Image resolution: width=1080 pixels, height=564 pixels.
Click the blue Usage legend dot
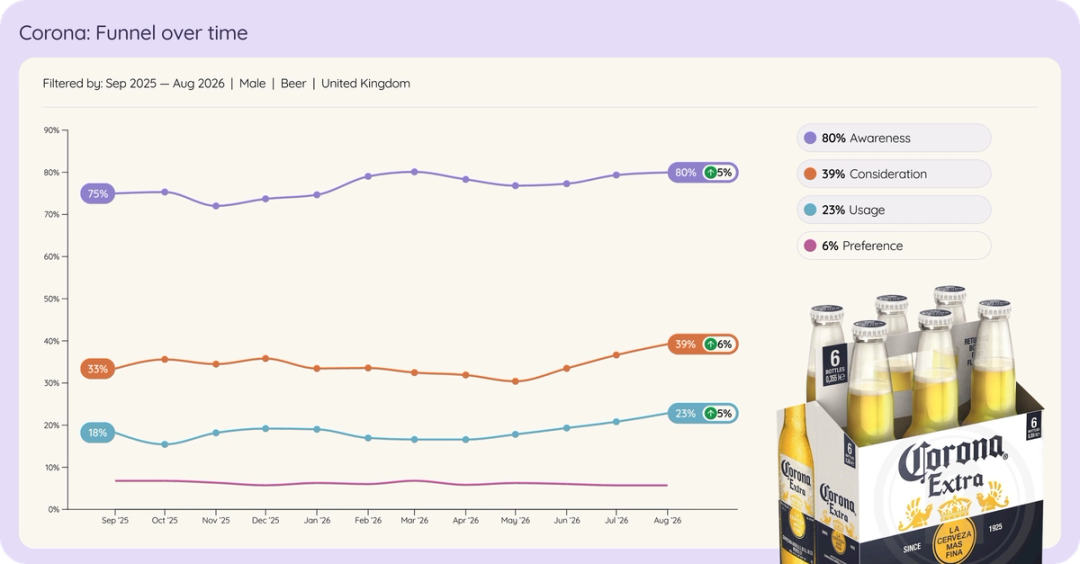tap(810, 209)
